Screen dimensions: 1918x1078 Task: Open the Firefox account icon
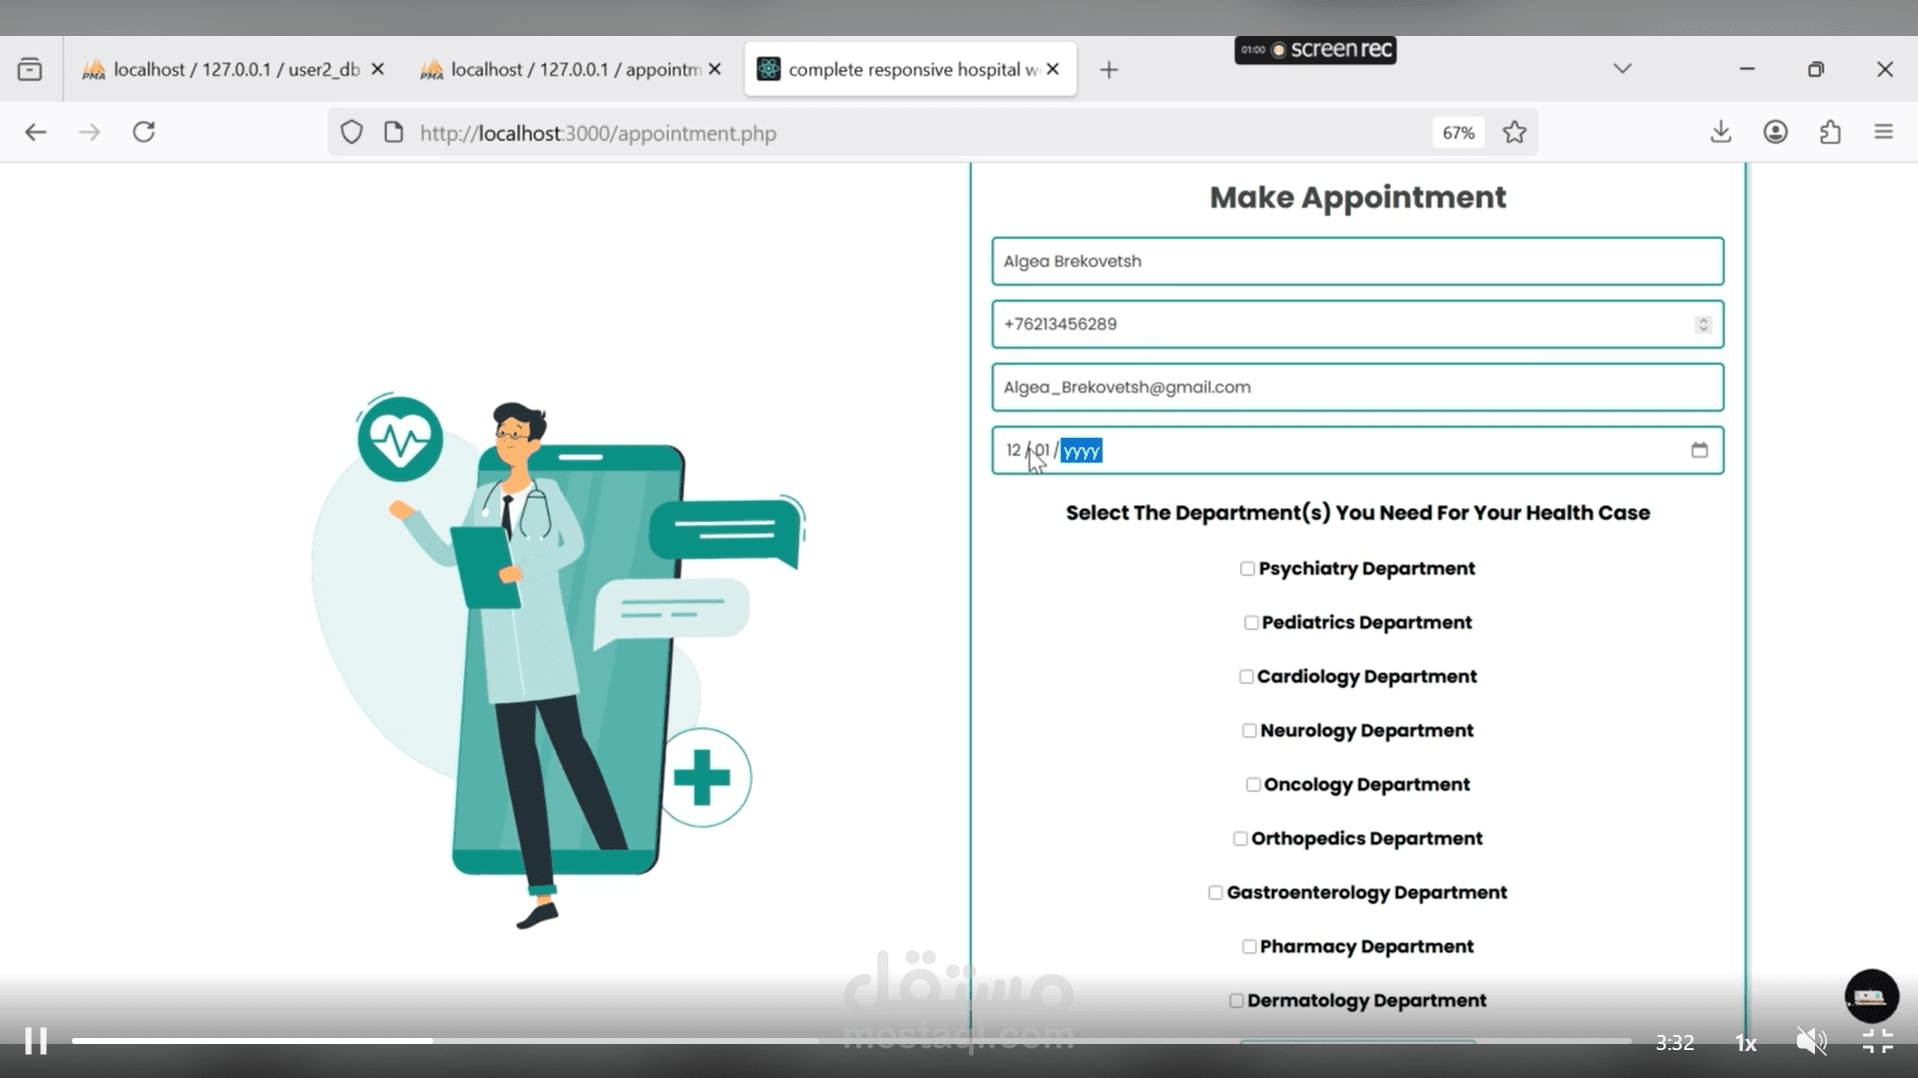click(x=1775, y=132)
